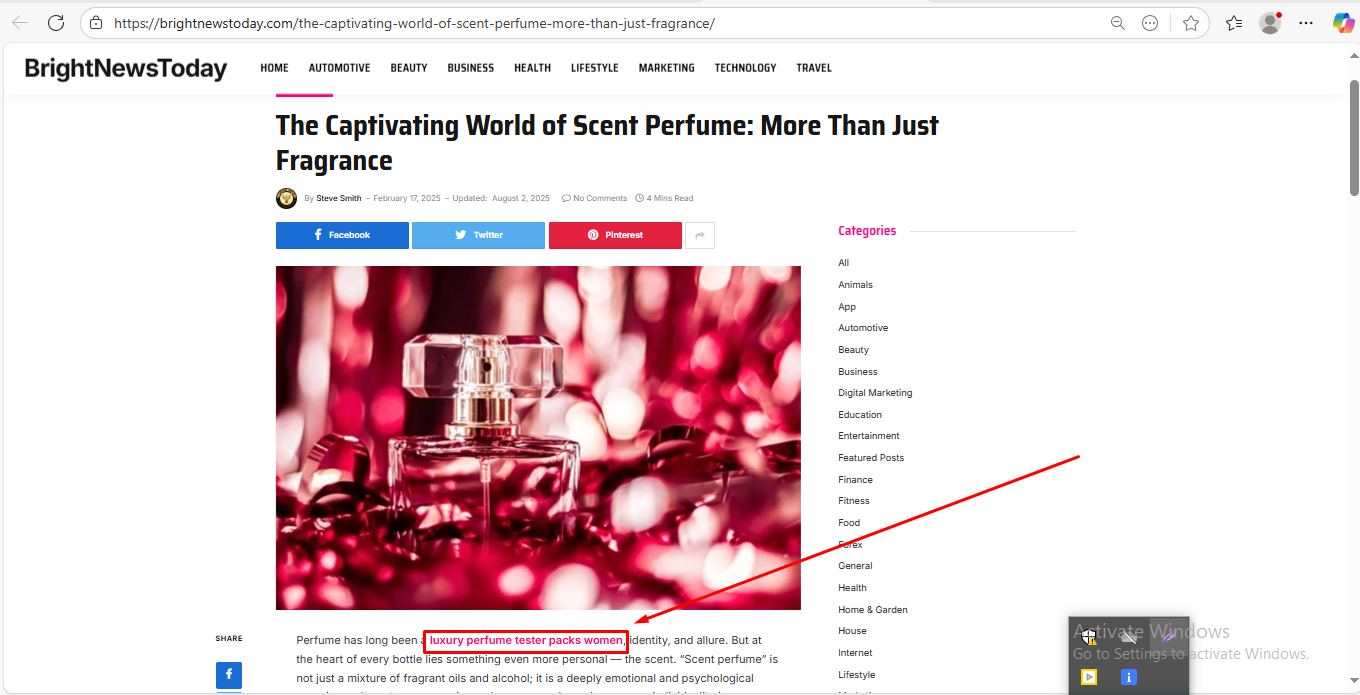Click the perfume bottle featured image
This screenshot has height=695, width=1360.
[x=538, y=437]
